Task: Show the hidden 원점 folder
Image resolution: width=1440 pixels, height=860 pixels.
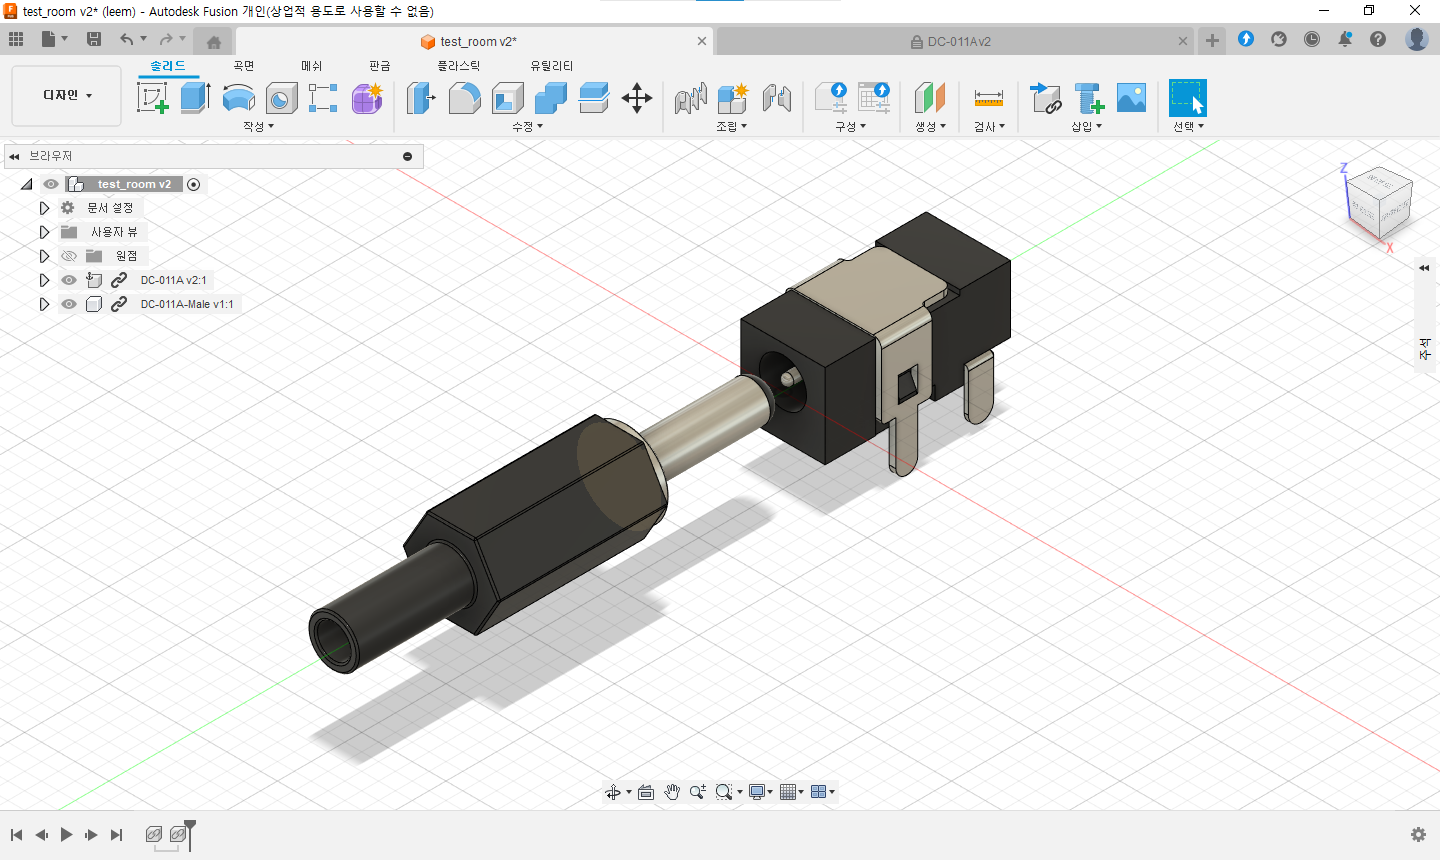Action: tap(69, 256)
